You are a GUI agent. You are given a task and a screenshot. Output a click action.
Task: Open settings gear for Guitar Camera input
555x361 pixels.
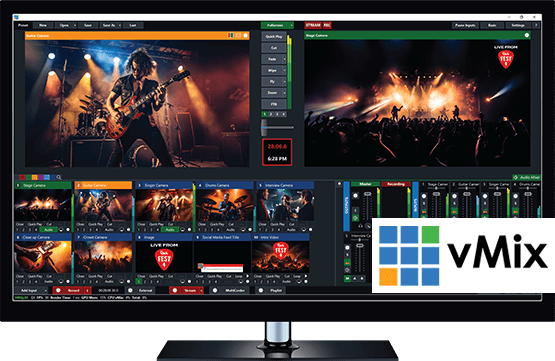[x=128, y=230]
